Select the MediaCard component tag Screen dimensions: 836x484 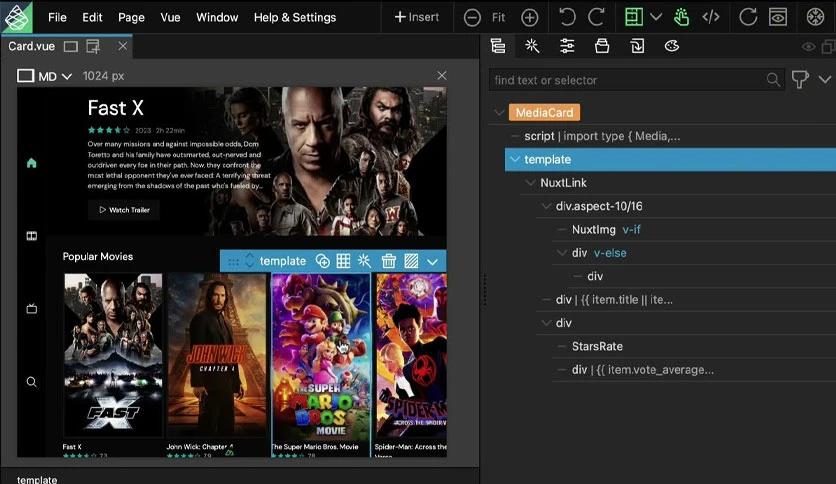(544, 112)
